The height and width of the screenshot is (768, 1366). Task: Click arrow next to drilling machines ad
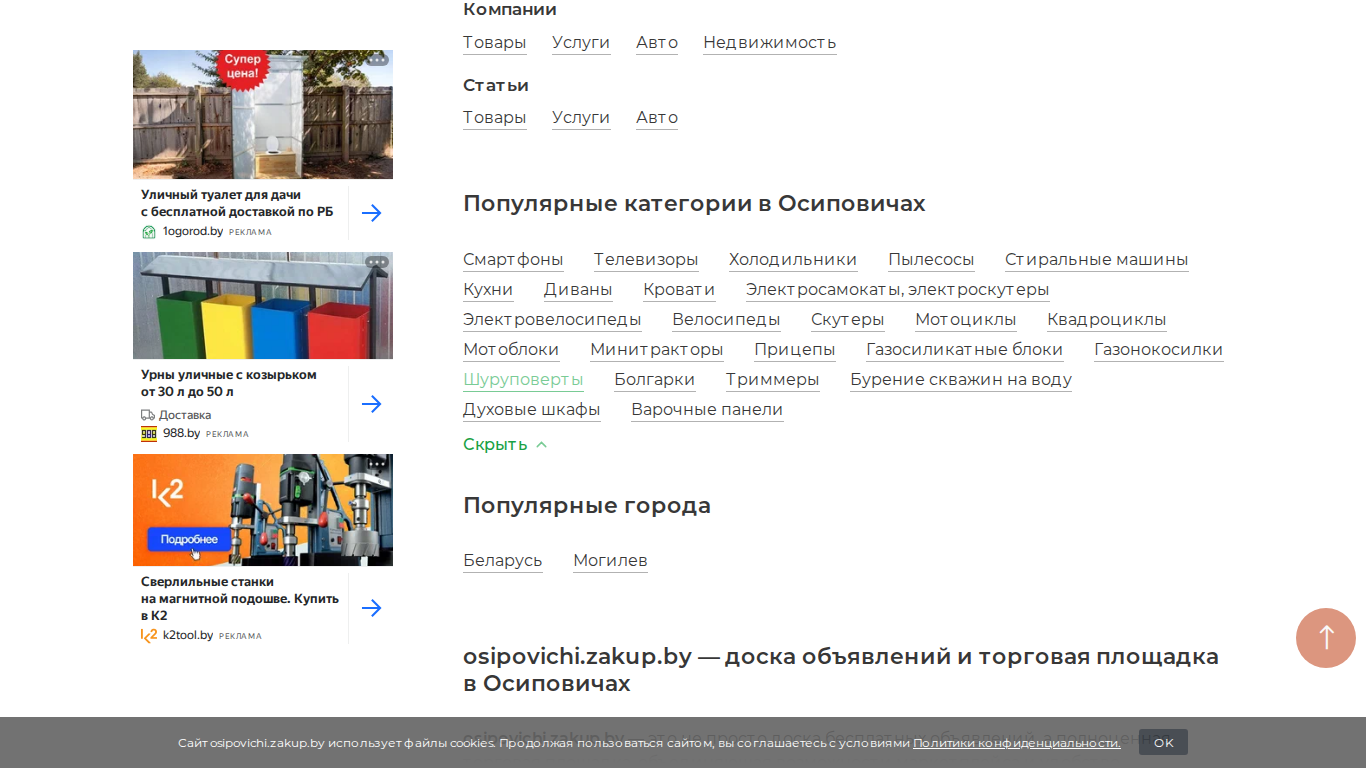(371, 608)
